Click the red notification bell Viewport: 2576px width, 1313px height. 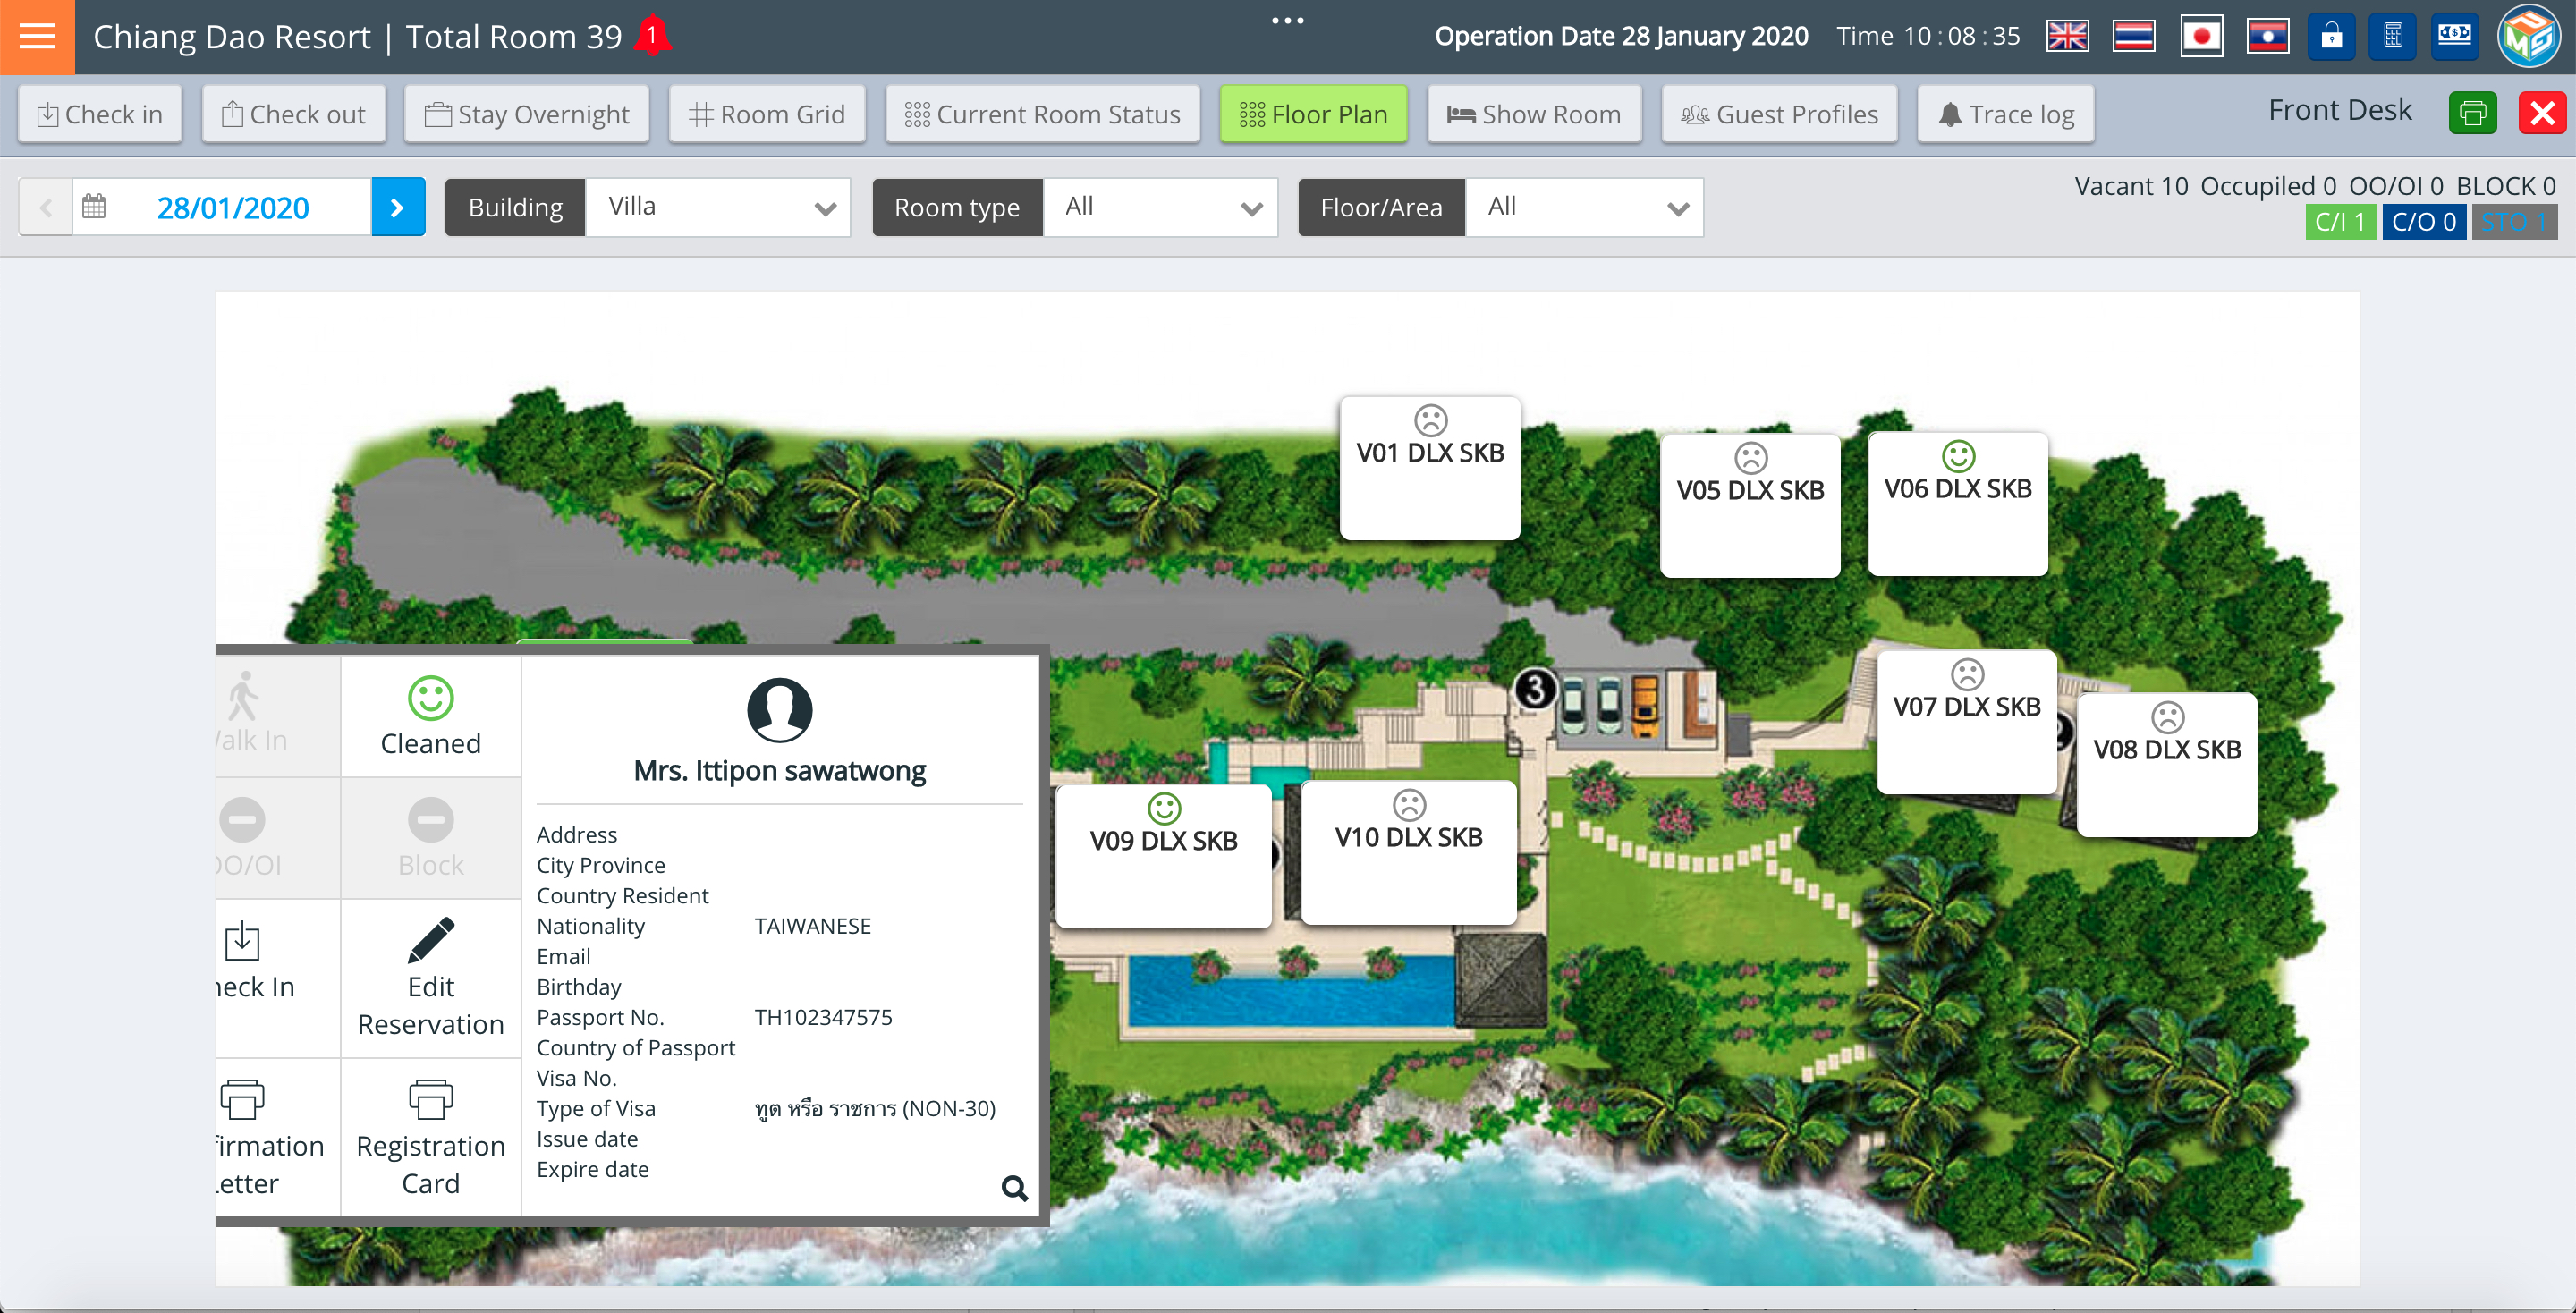pyautogui.click(x=653, y=36)
